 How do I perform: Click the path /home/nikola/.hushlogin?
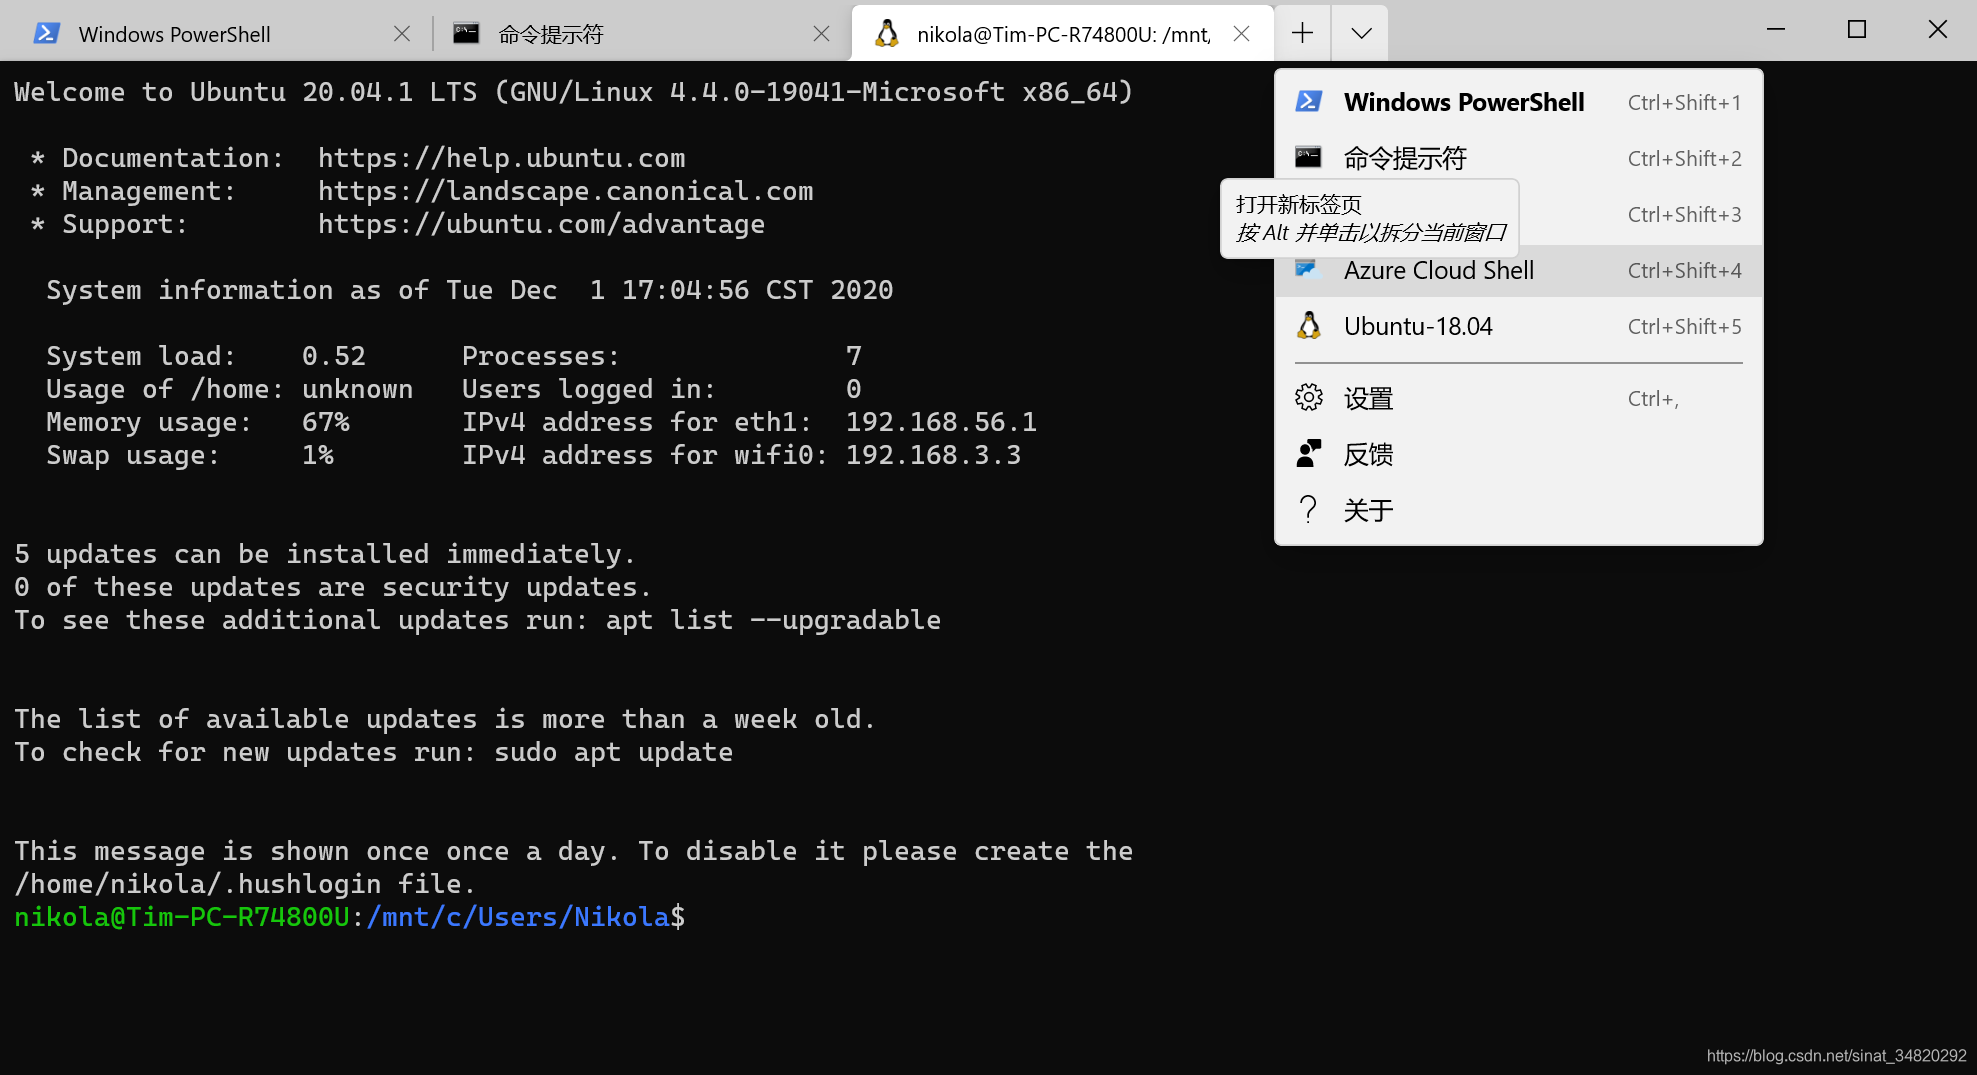(198, 884)
